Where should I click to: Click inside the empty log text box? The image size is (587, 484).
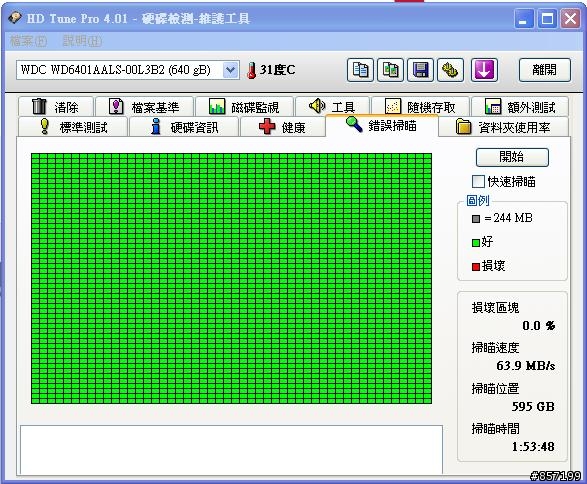[x=231, y=449]
